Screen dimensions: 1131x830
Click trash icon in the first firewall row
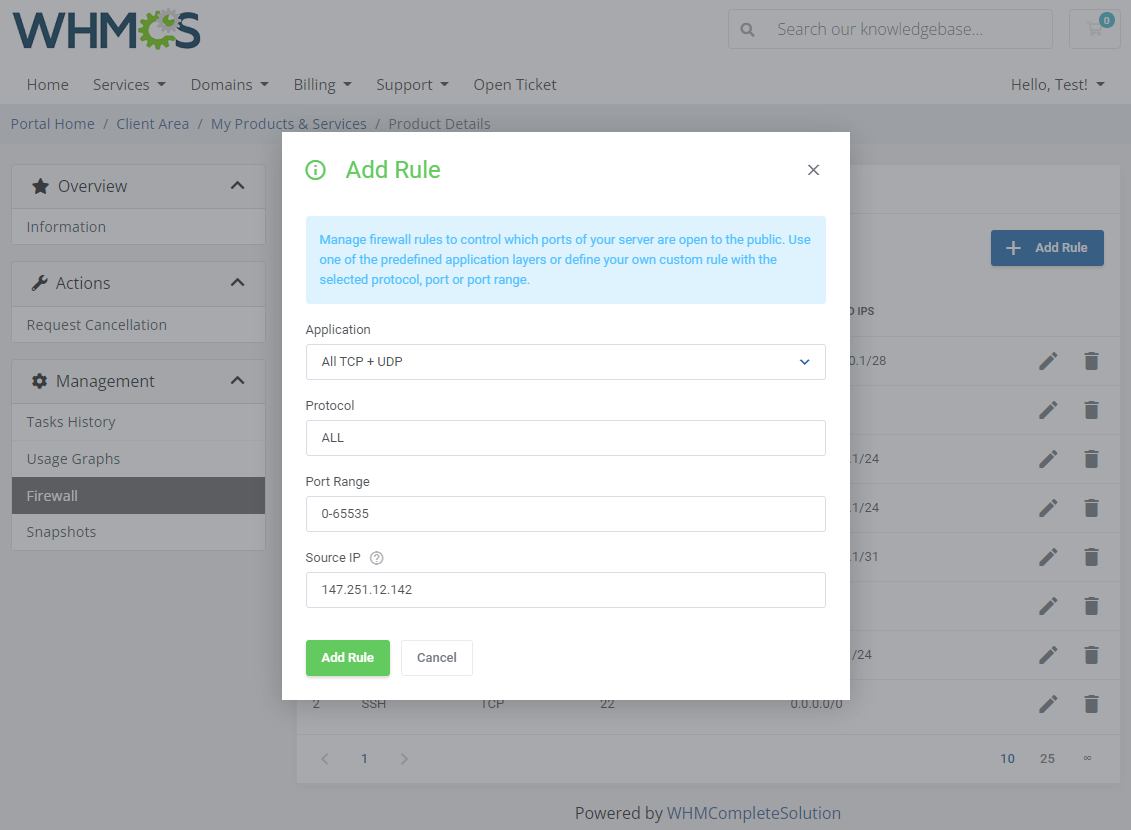click(x=1091, y=361)
